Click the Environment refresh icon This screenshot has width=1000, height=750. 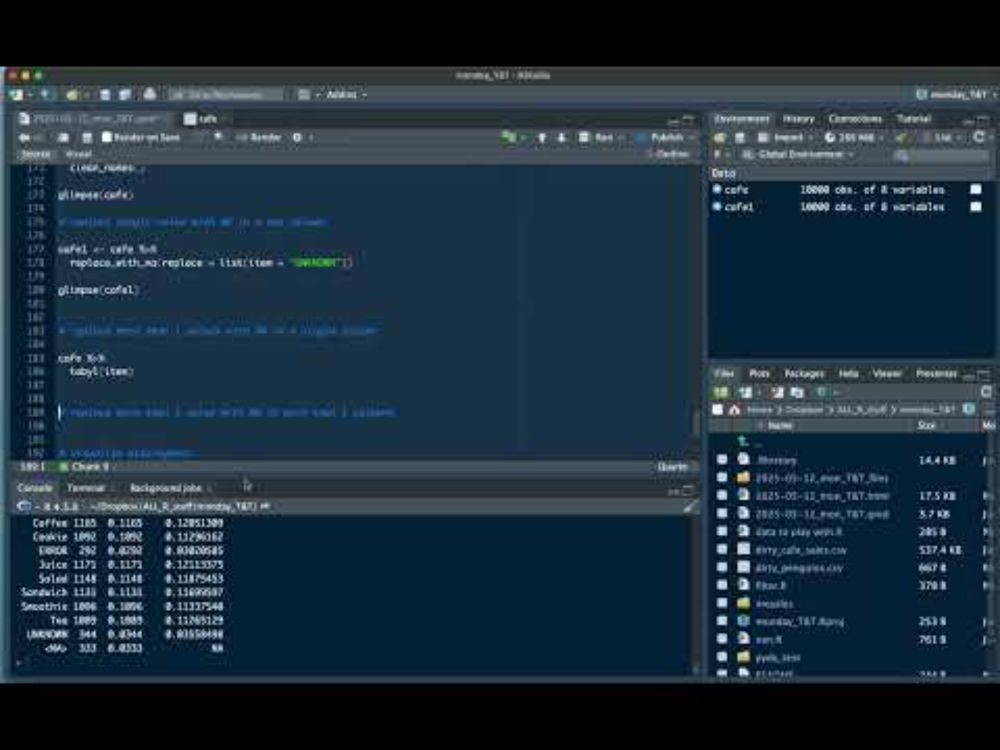point(979,137)
